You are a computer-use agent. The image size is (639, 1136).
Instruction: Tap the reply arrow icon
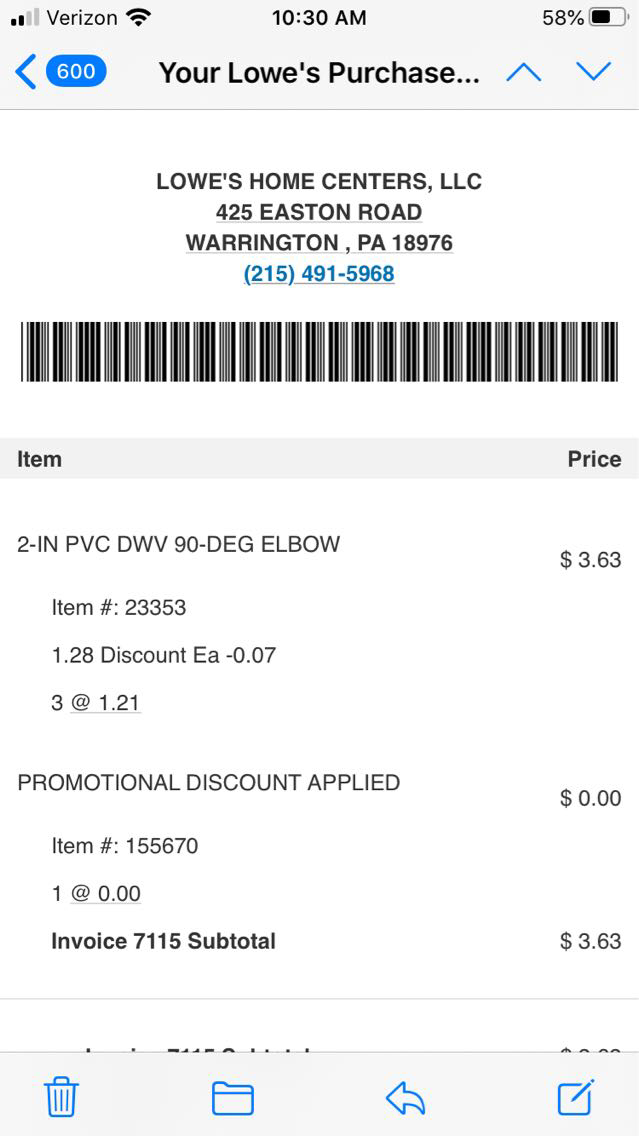405,1098
